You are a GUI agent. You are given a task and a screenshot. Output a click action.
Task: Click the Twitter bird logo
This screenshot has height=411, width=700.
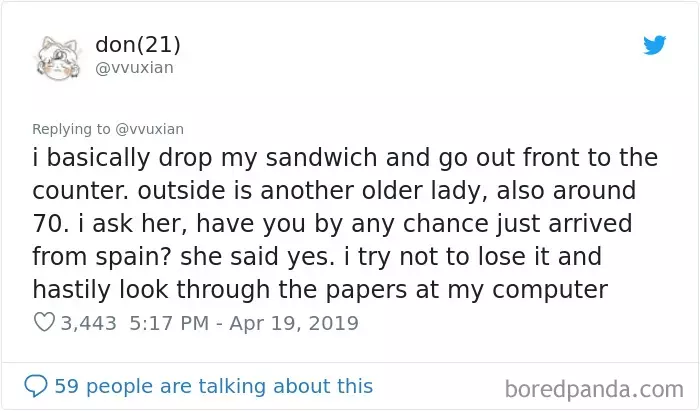pos(654,45)
